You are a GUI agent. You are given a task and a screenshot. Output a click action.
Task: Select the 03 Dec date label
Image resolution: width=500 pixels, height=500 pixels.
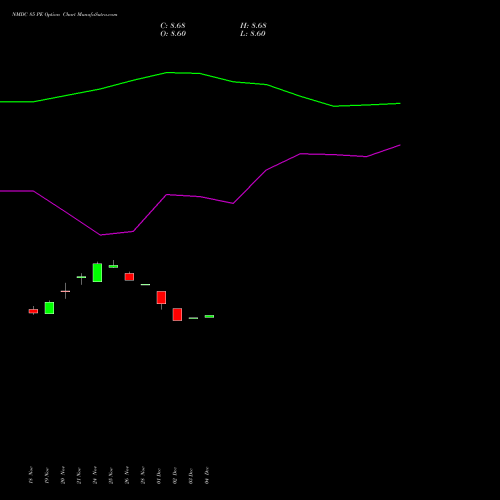[x=191, y=475]
